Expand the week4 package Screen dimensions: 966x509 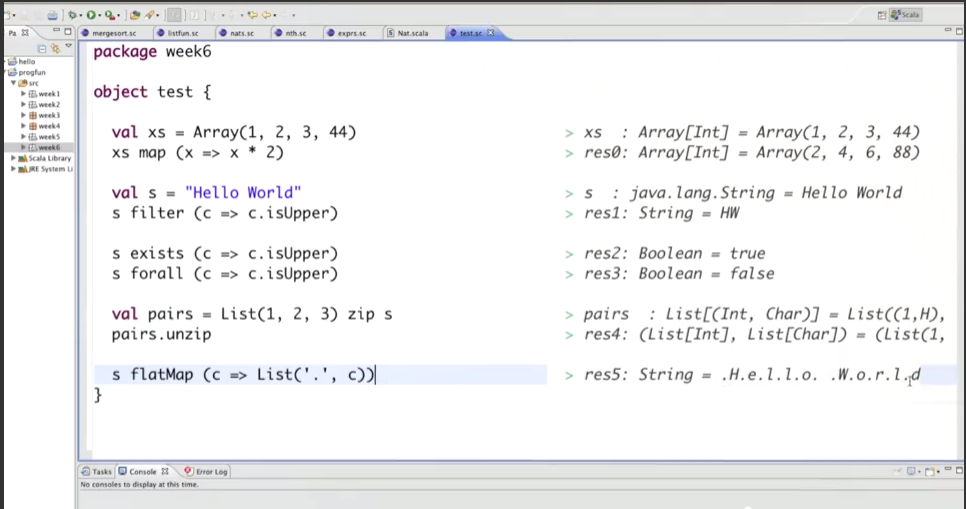(x=23, y=126)
